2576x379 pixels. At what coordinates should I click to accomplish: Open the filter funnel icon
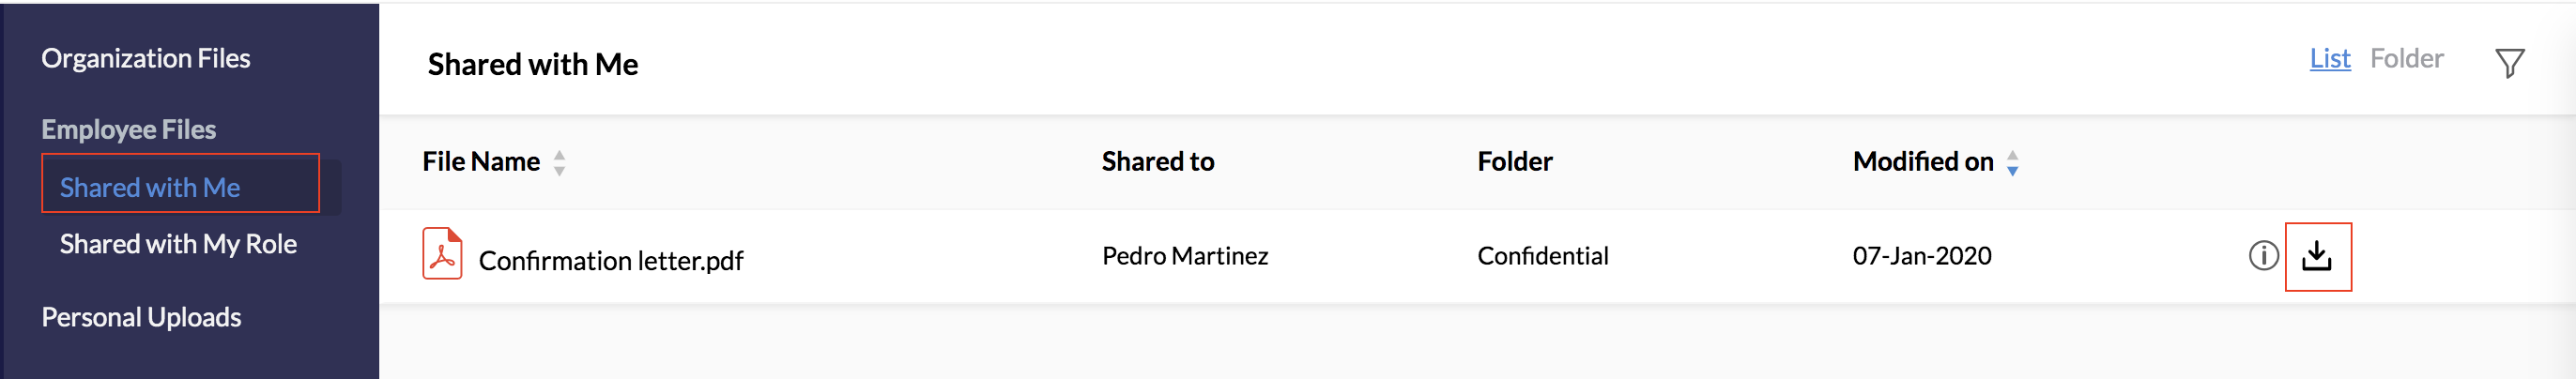coord(2508,63)
